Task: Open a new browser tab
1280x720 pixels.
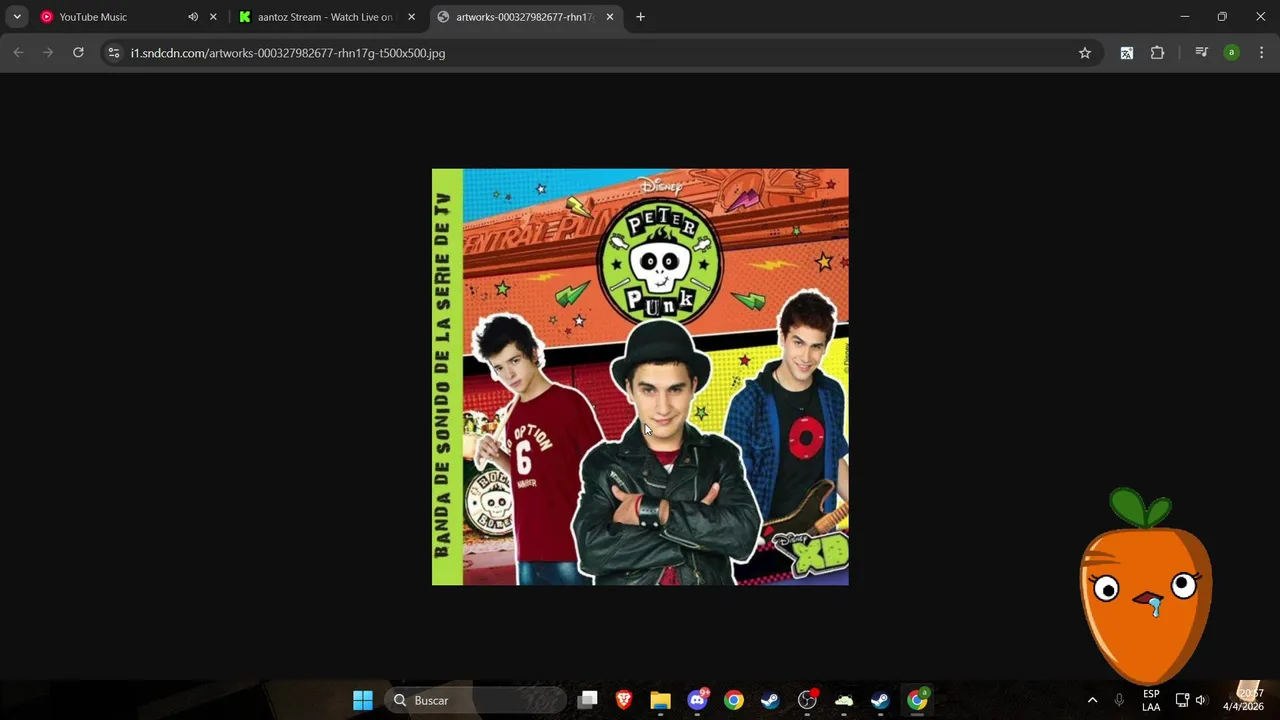Action: tap(640, 17)
